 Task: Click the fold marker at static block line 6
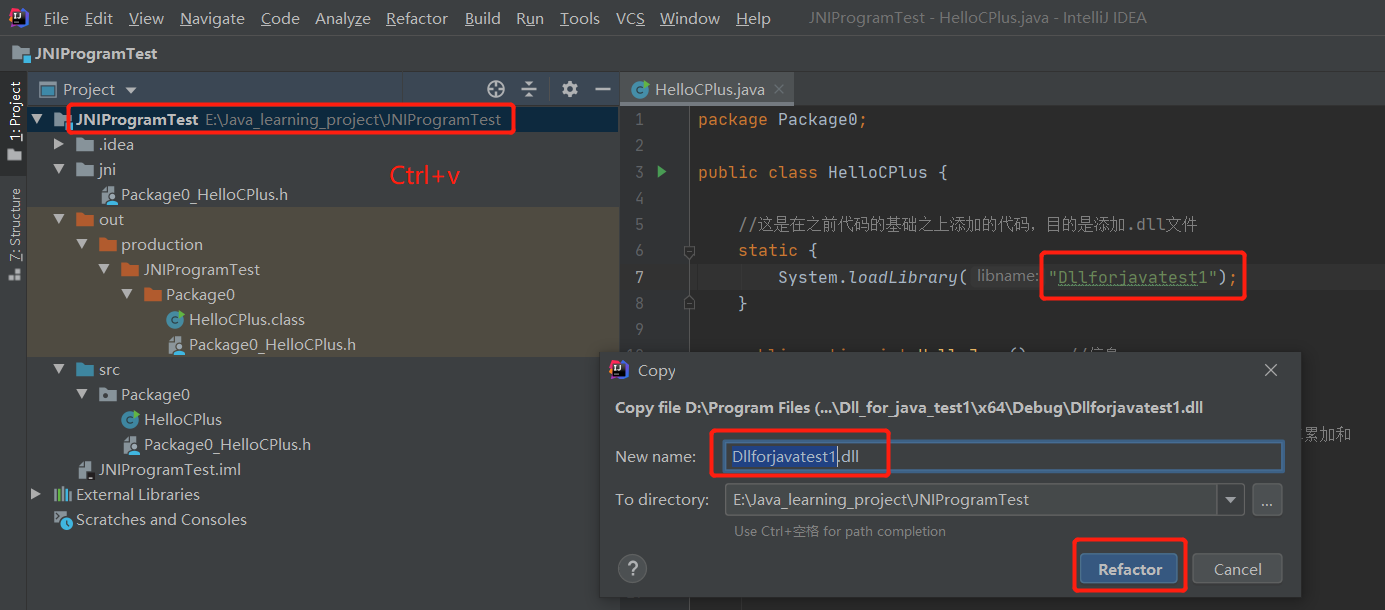click(689, 250)
